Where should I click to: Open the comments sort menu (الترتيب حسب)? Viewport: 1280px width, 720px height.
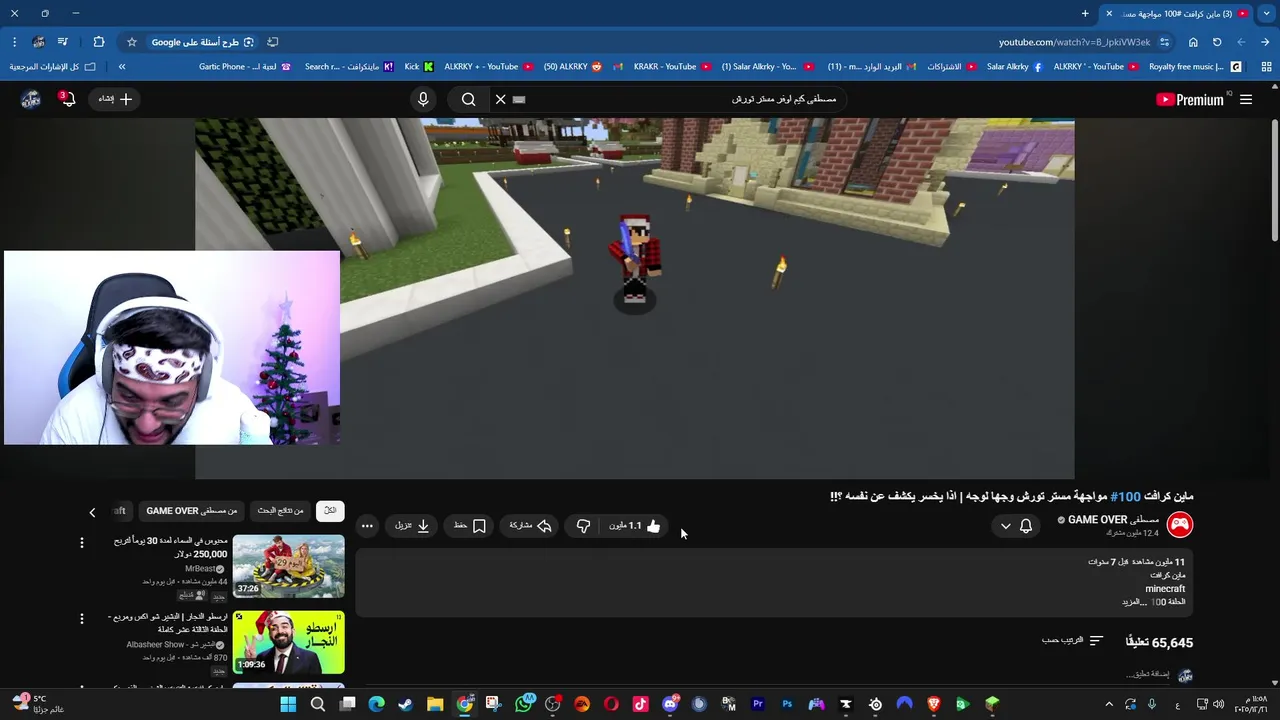[1073, 640]
